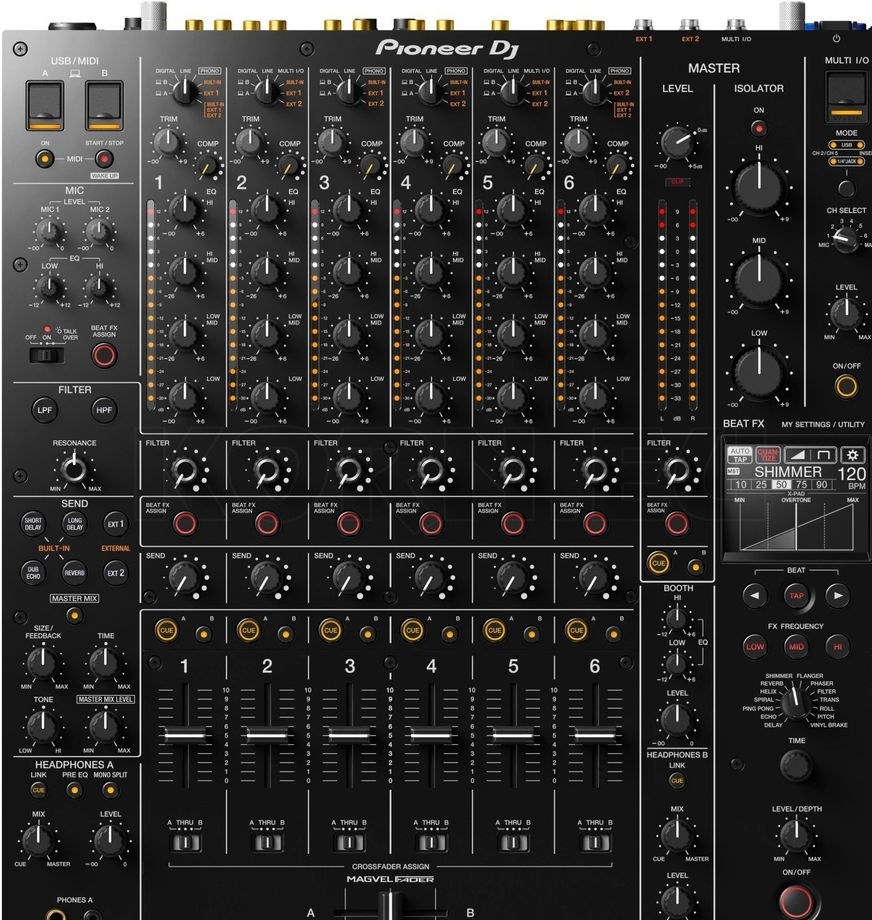Select beat value 50 on FX screen
This screenshot has width=872, height=920.
point(781,485)
